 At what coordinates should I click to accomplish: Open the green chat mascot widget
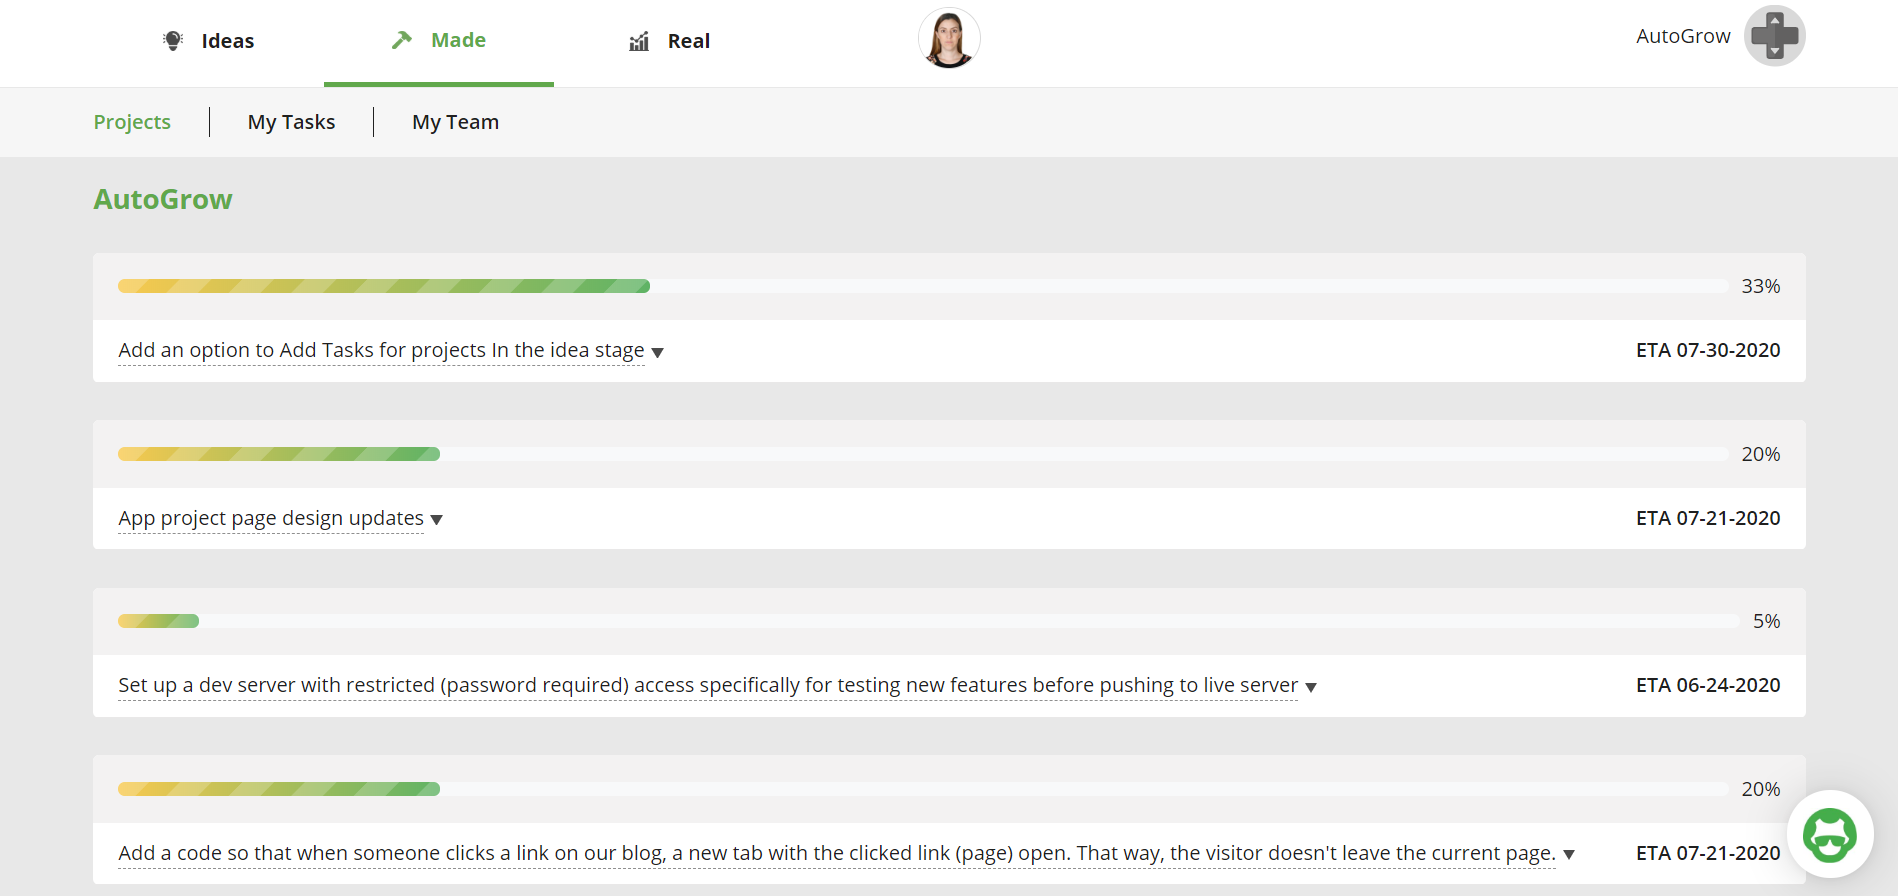[1830, 834]
